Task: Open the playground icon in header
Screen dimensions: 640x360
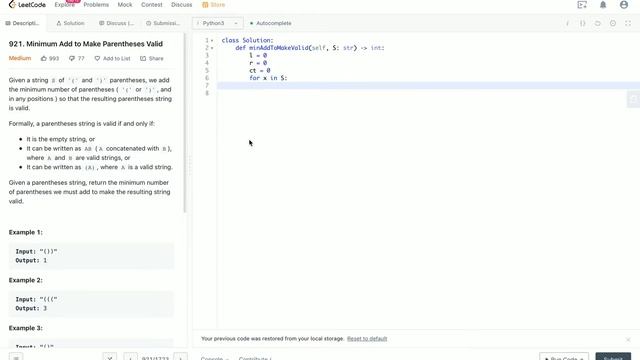Action: click(582, 5)
